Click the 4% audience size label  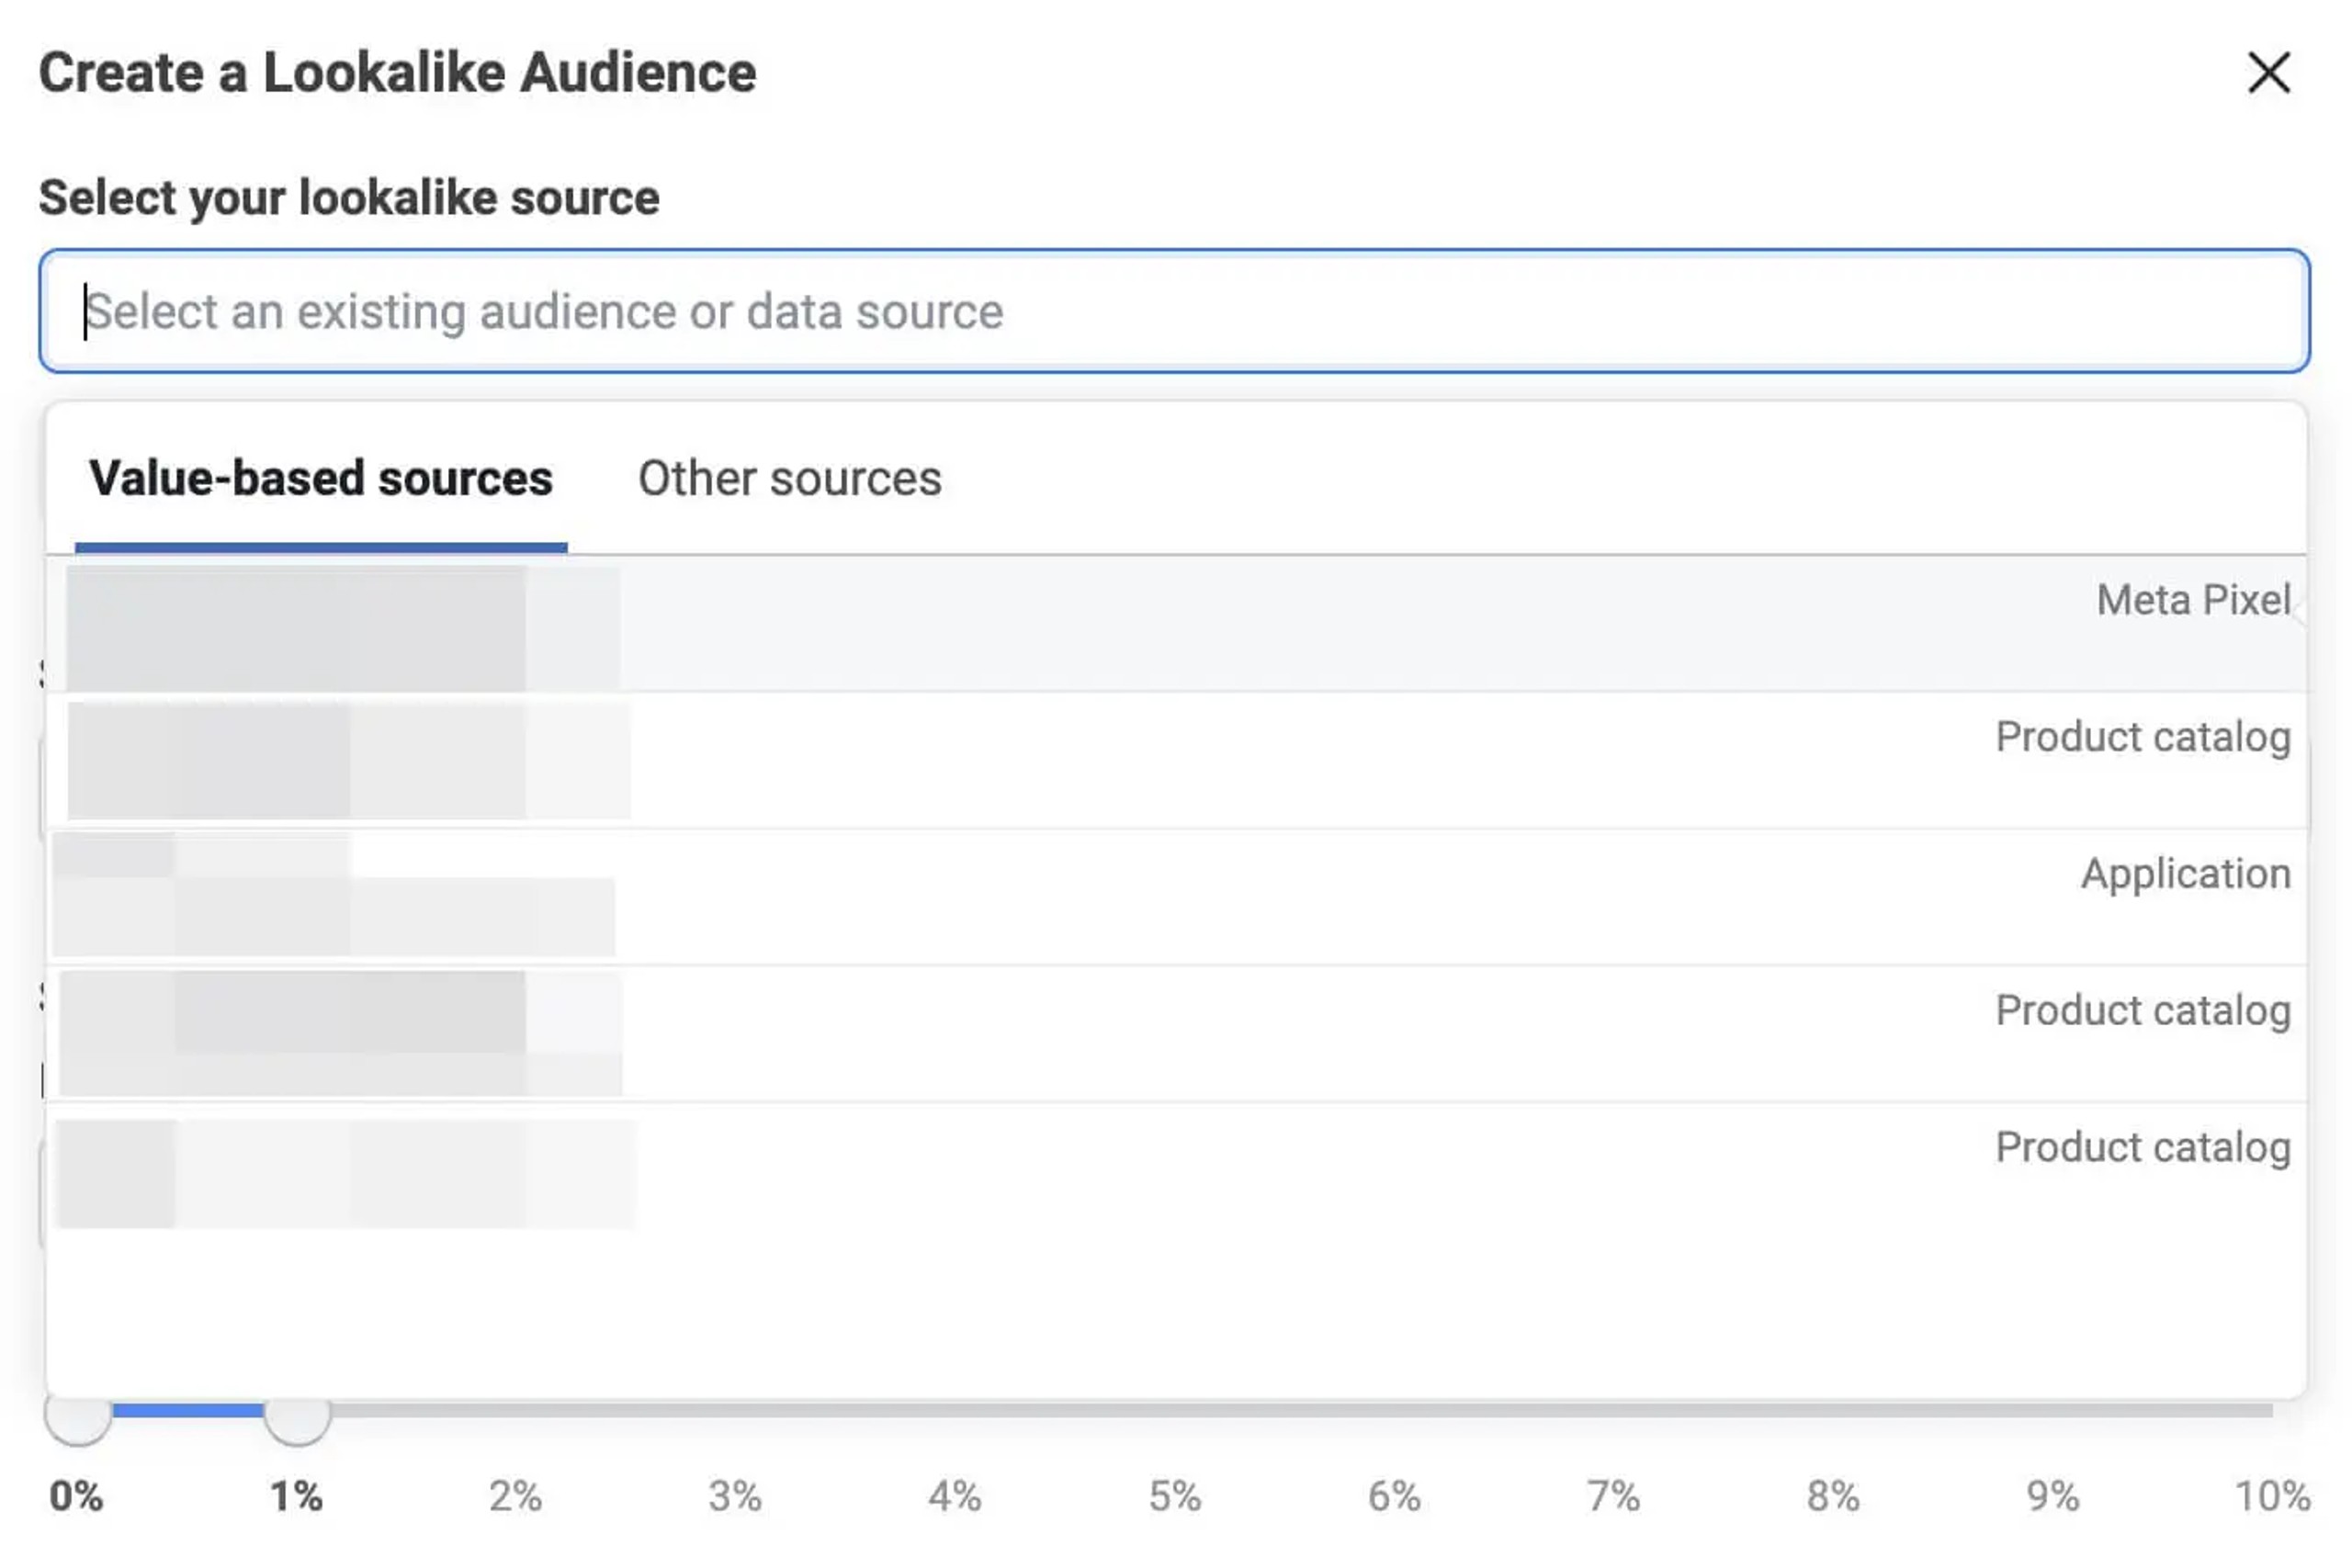(954, 1497)
